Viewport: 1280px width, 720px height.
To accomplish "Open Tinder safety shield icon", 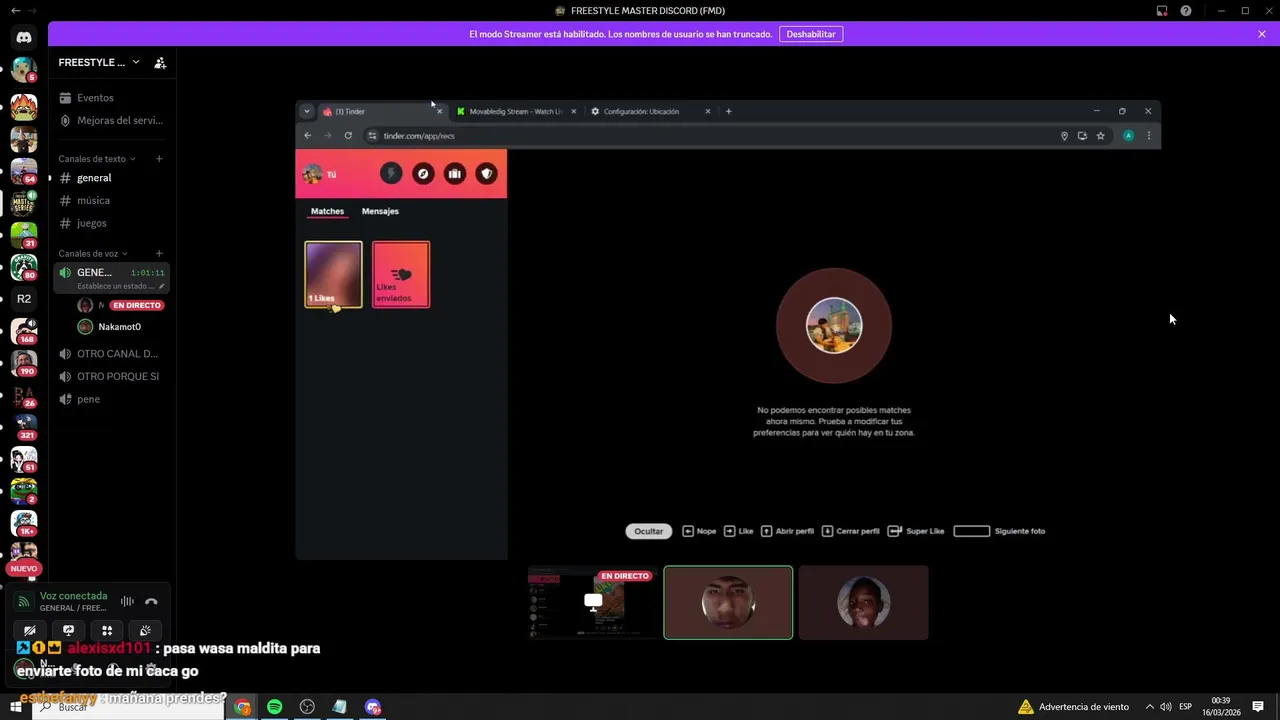I will pos(487,174).
